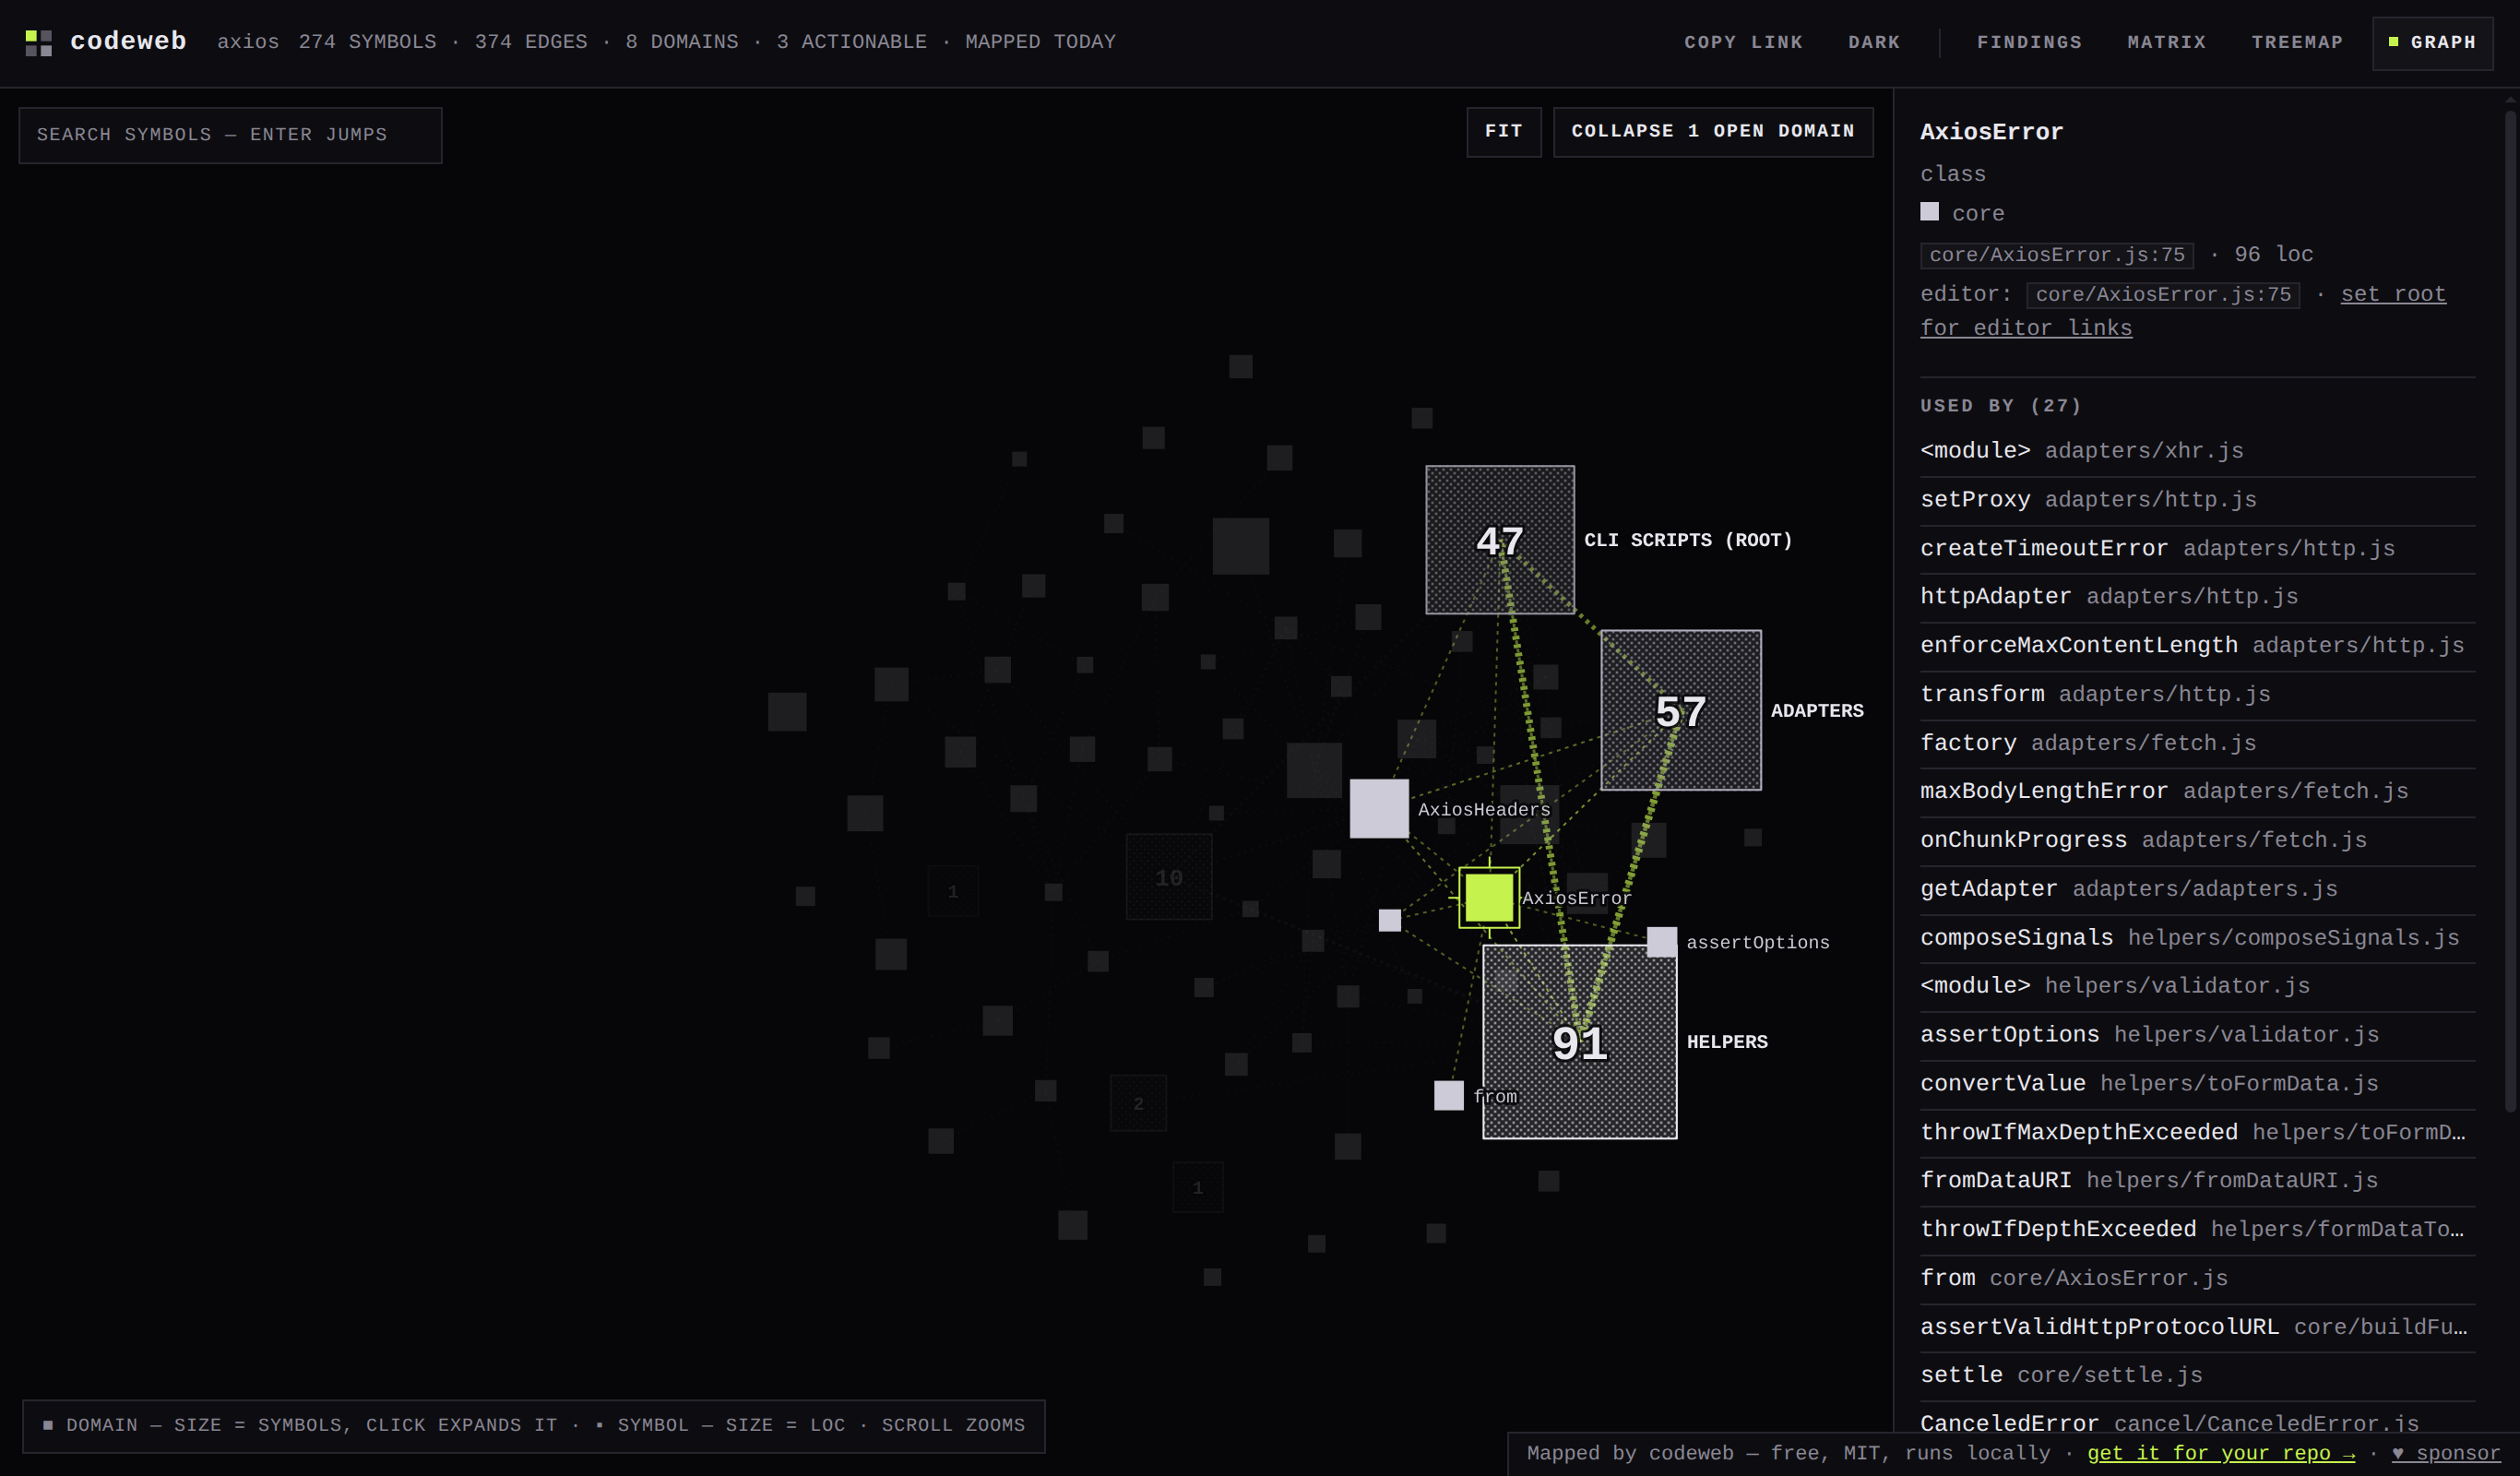
Task: Select the highlighted AxiosError graph node
Action: coord(1488,897)
